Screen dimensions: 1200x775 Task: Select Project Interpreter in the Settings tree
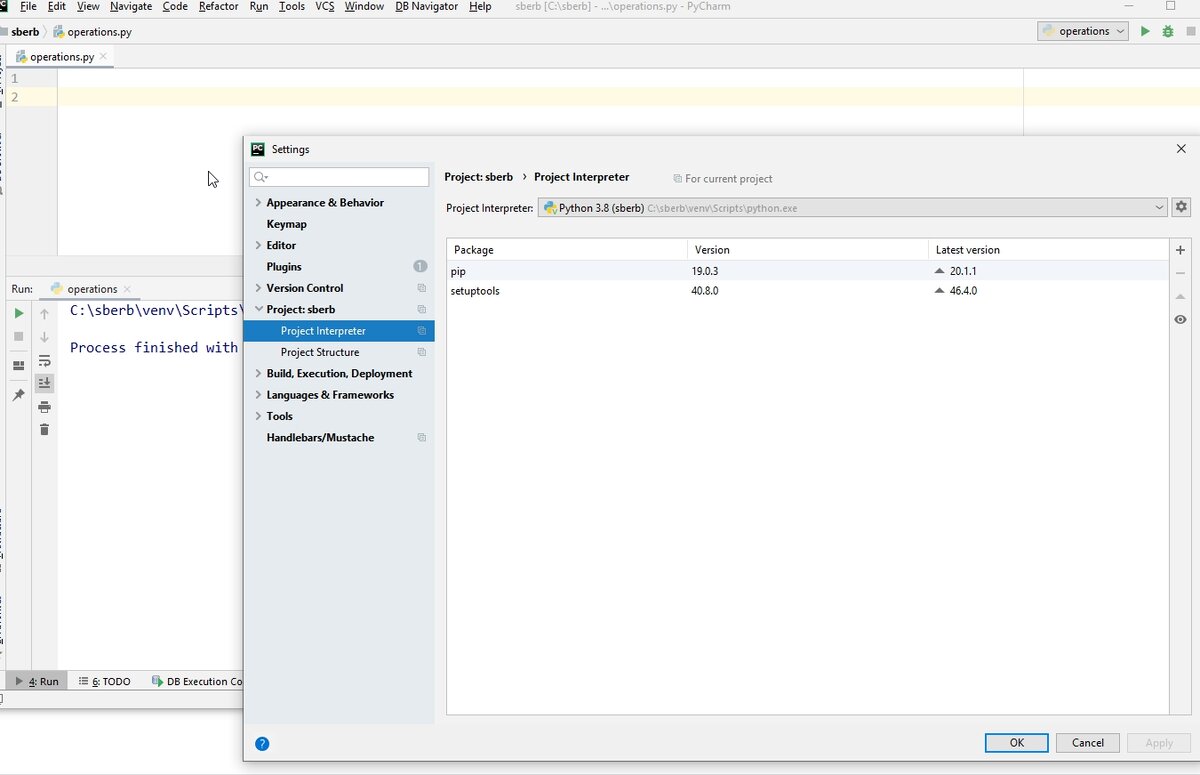339,331
